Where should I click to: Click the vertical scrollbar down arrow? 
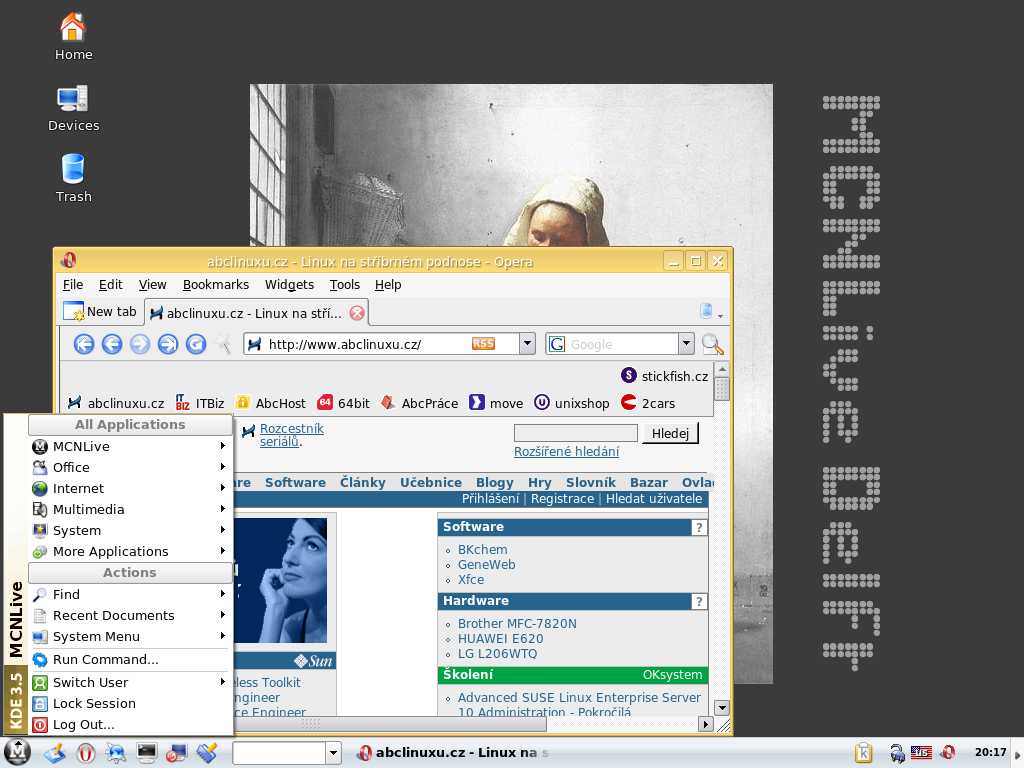pos(722,708)
